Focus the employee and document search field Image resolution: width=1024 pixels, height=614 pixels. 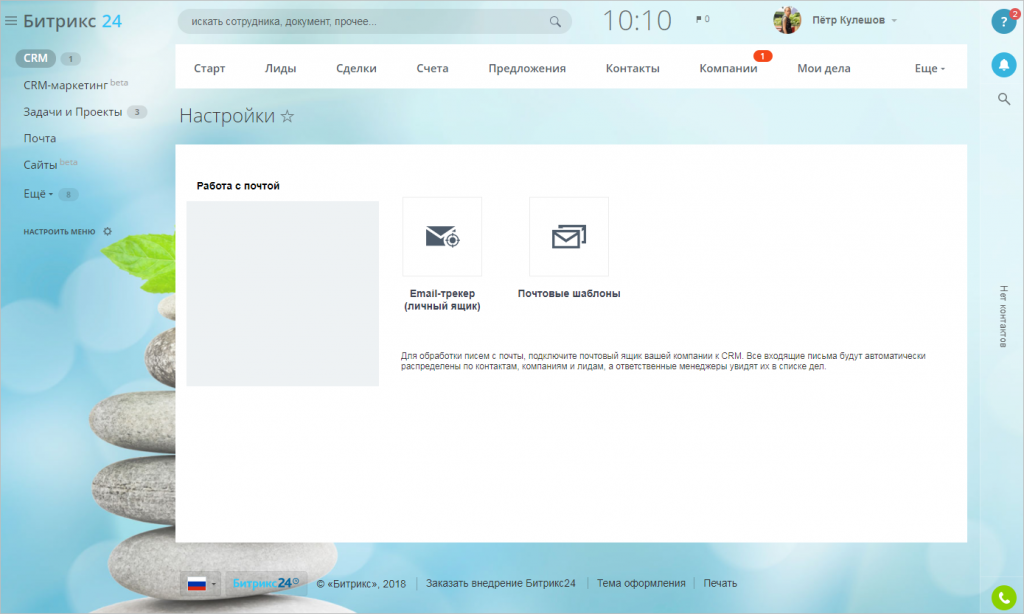[374, 22]
